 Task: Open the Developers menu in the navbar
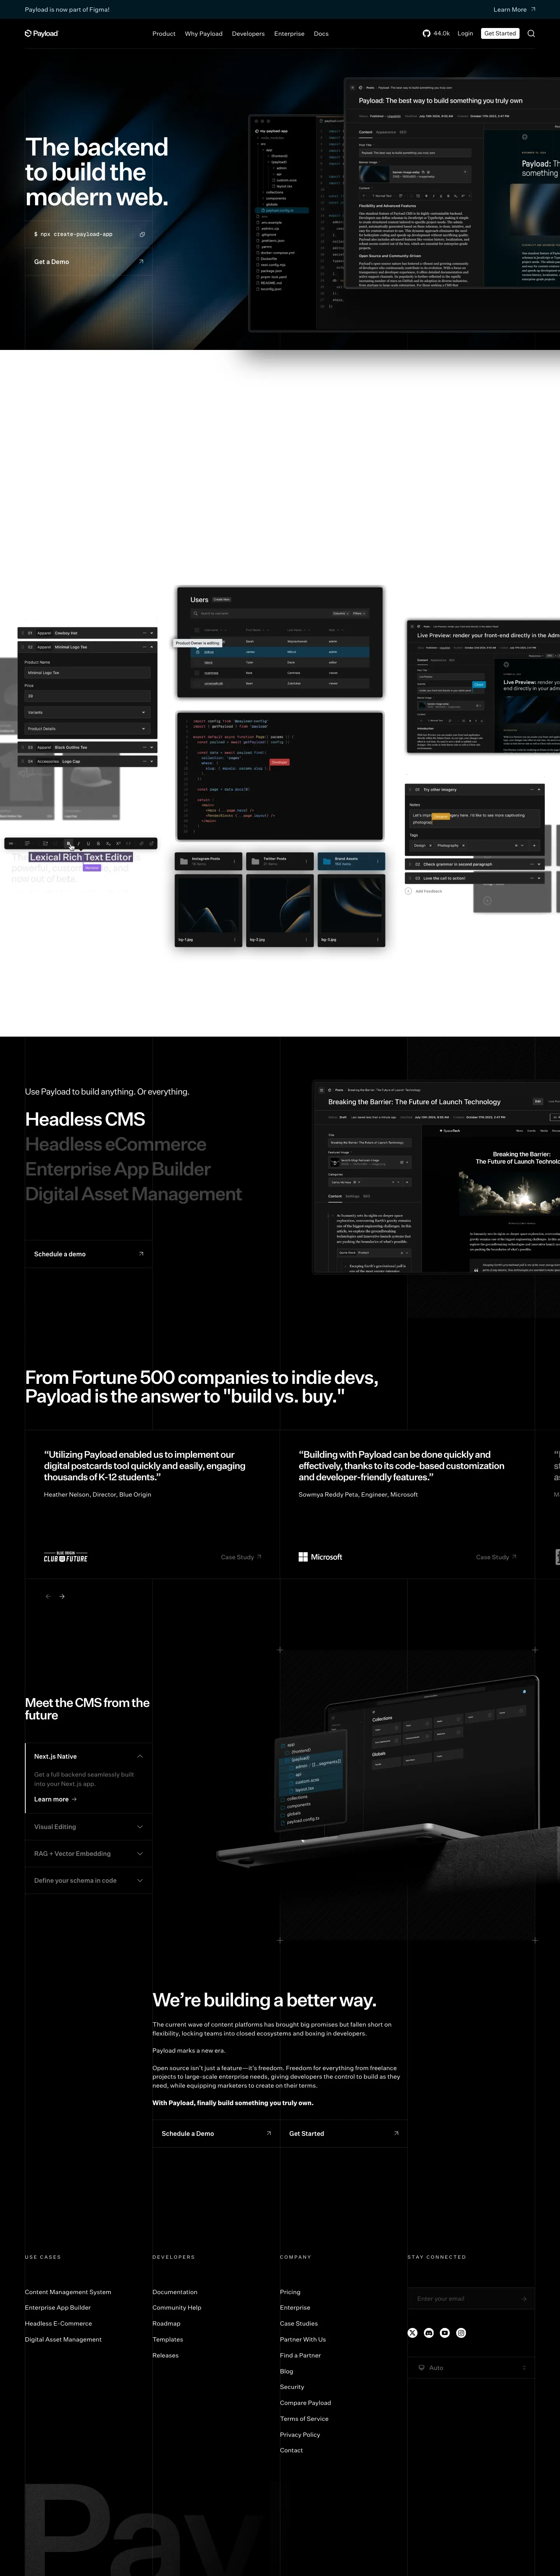[248, 33]
